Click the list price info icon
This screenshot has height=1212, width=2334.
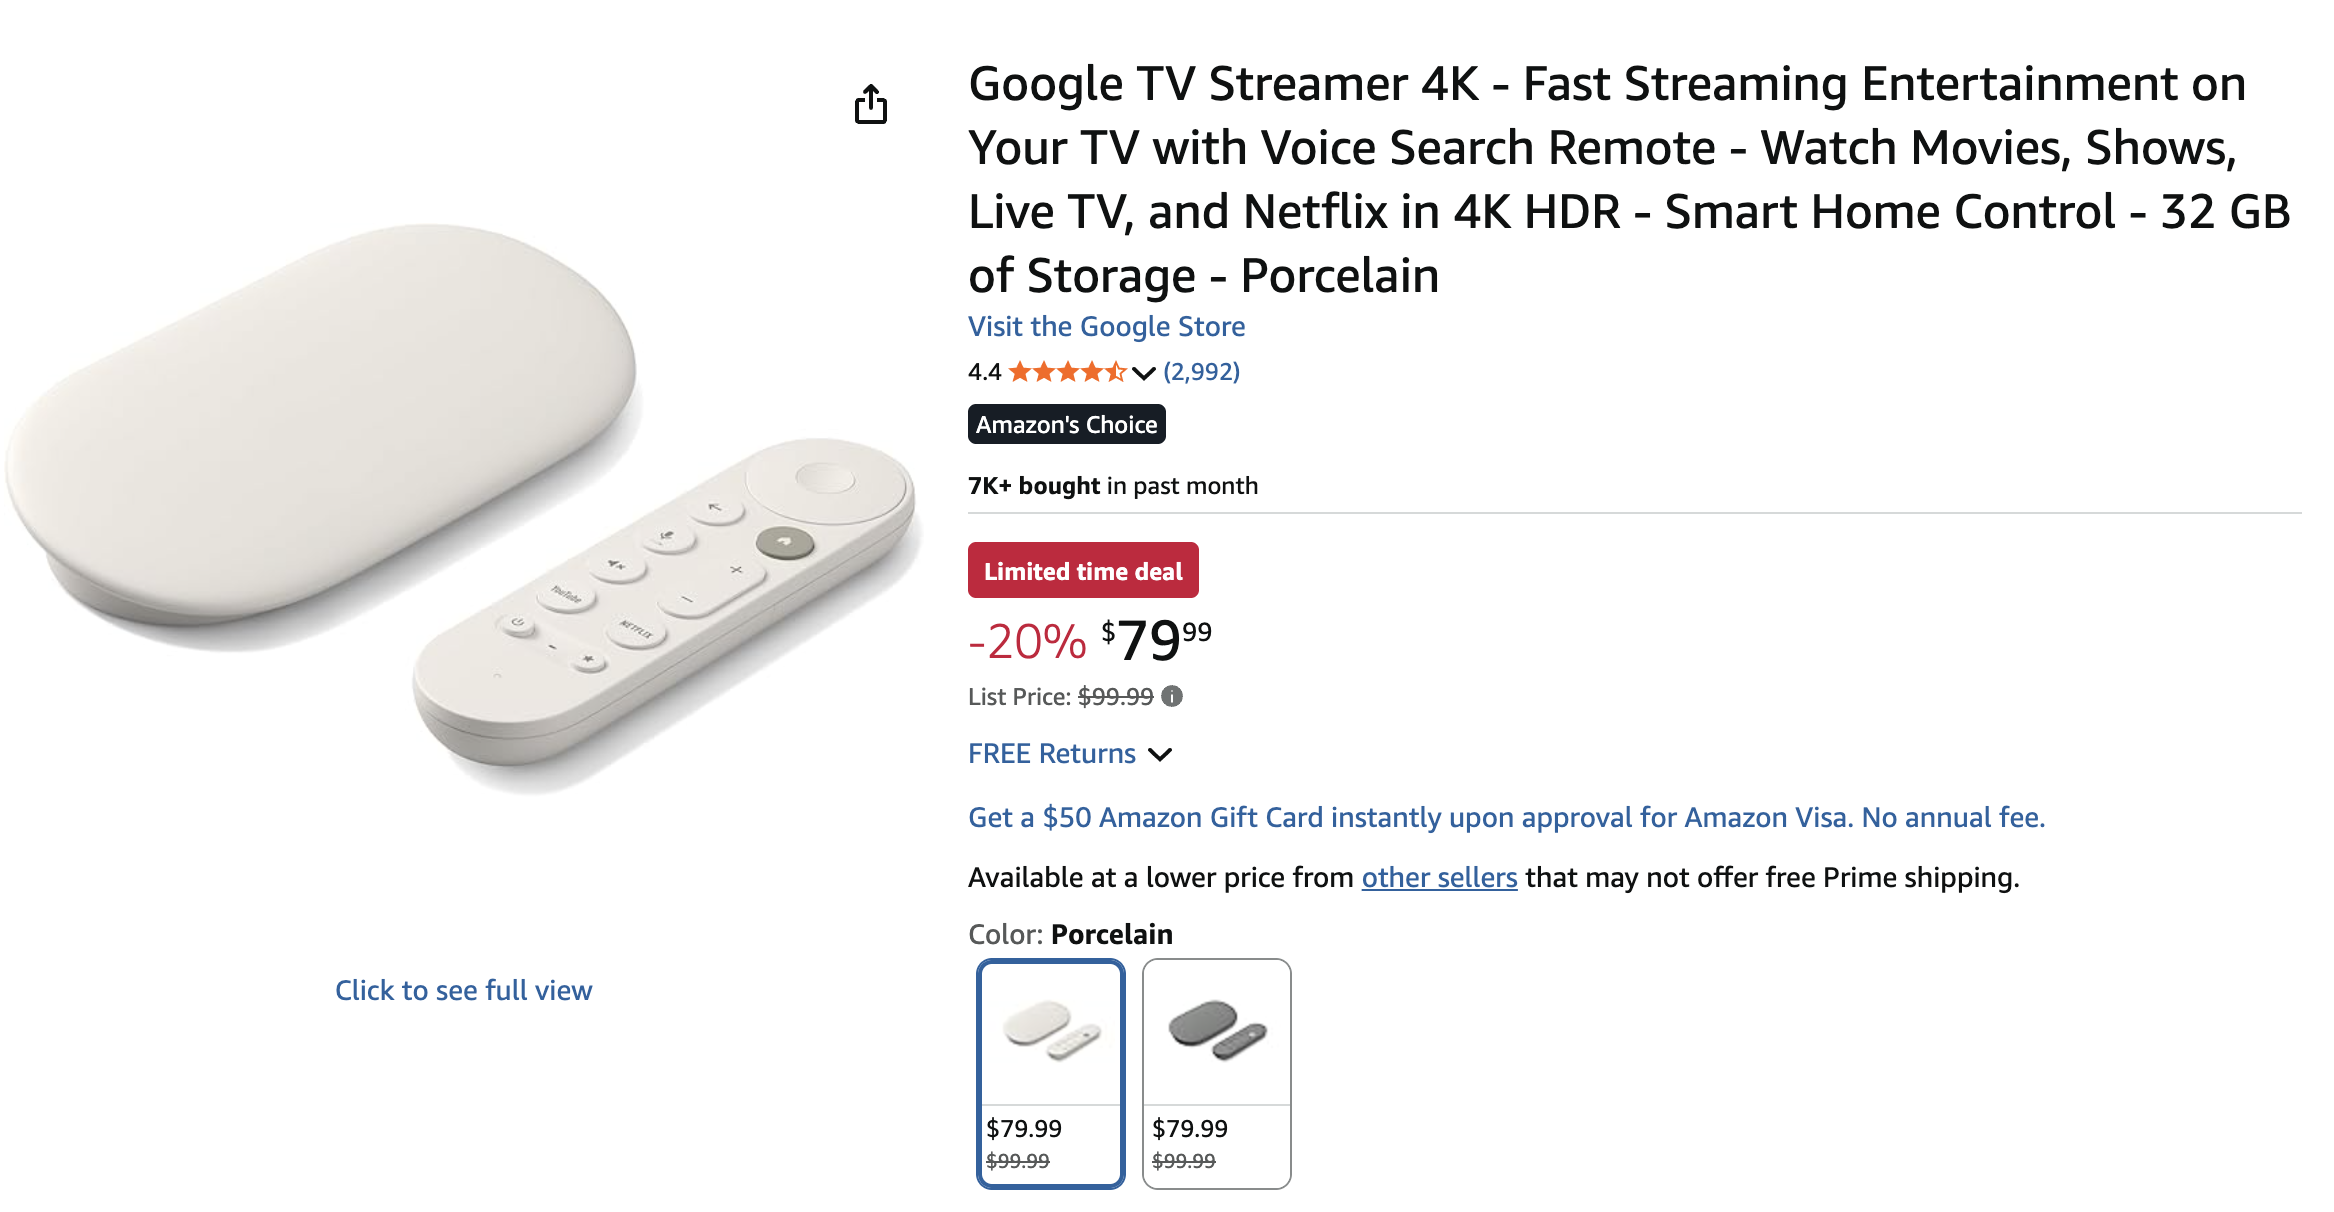pos(1172,696)
